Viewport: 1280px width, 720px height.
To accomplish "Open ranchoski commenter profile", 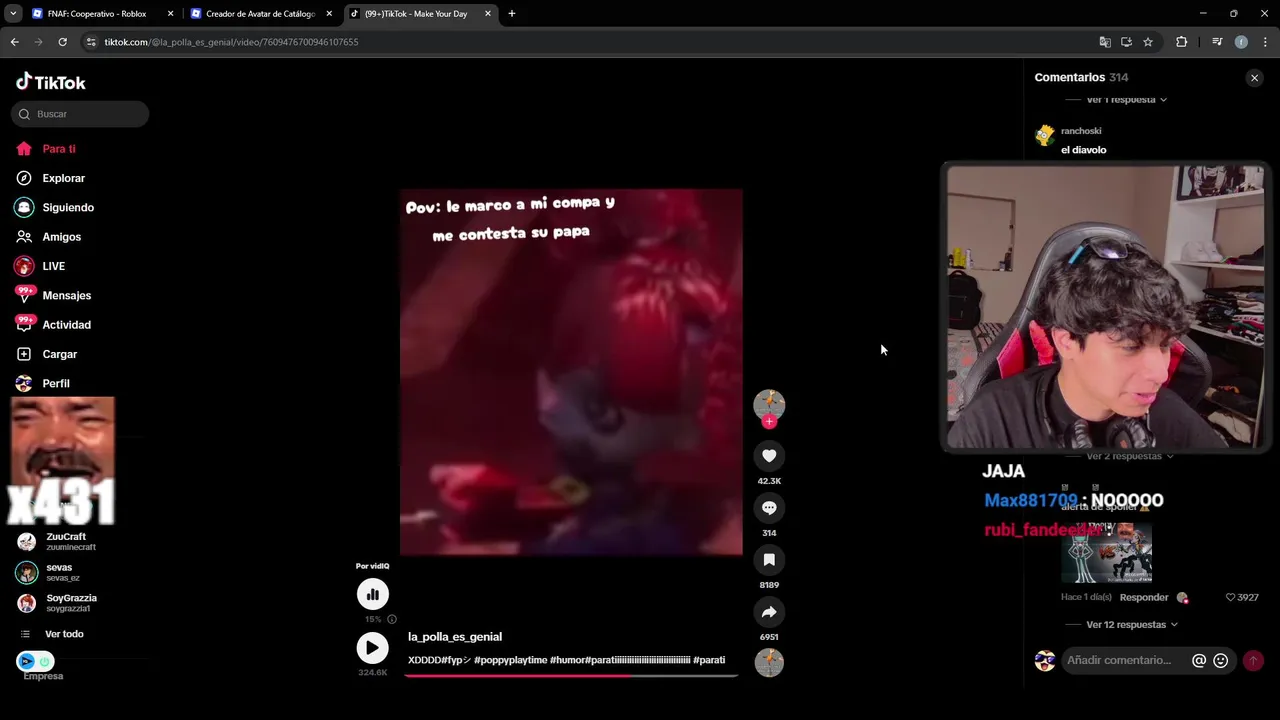I will tap(1081, 131).
